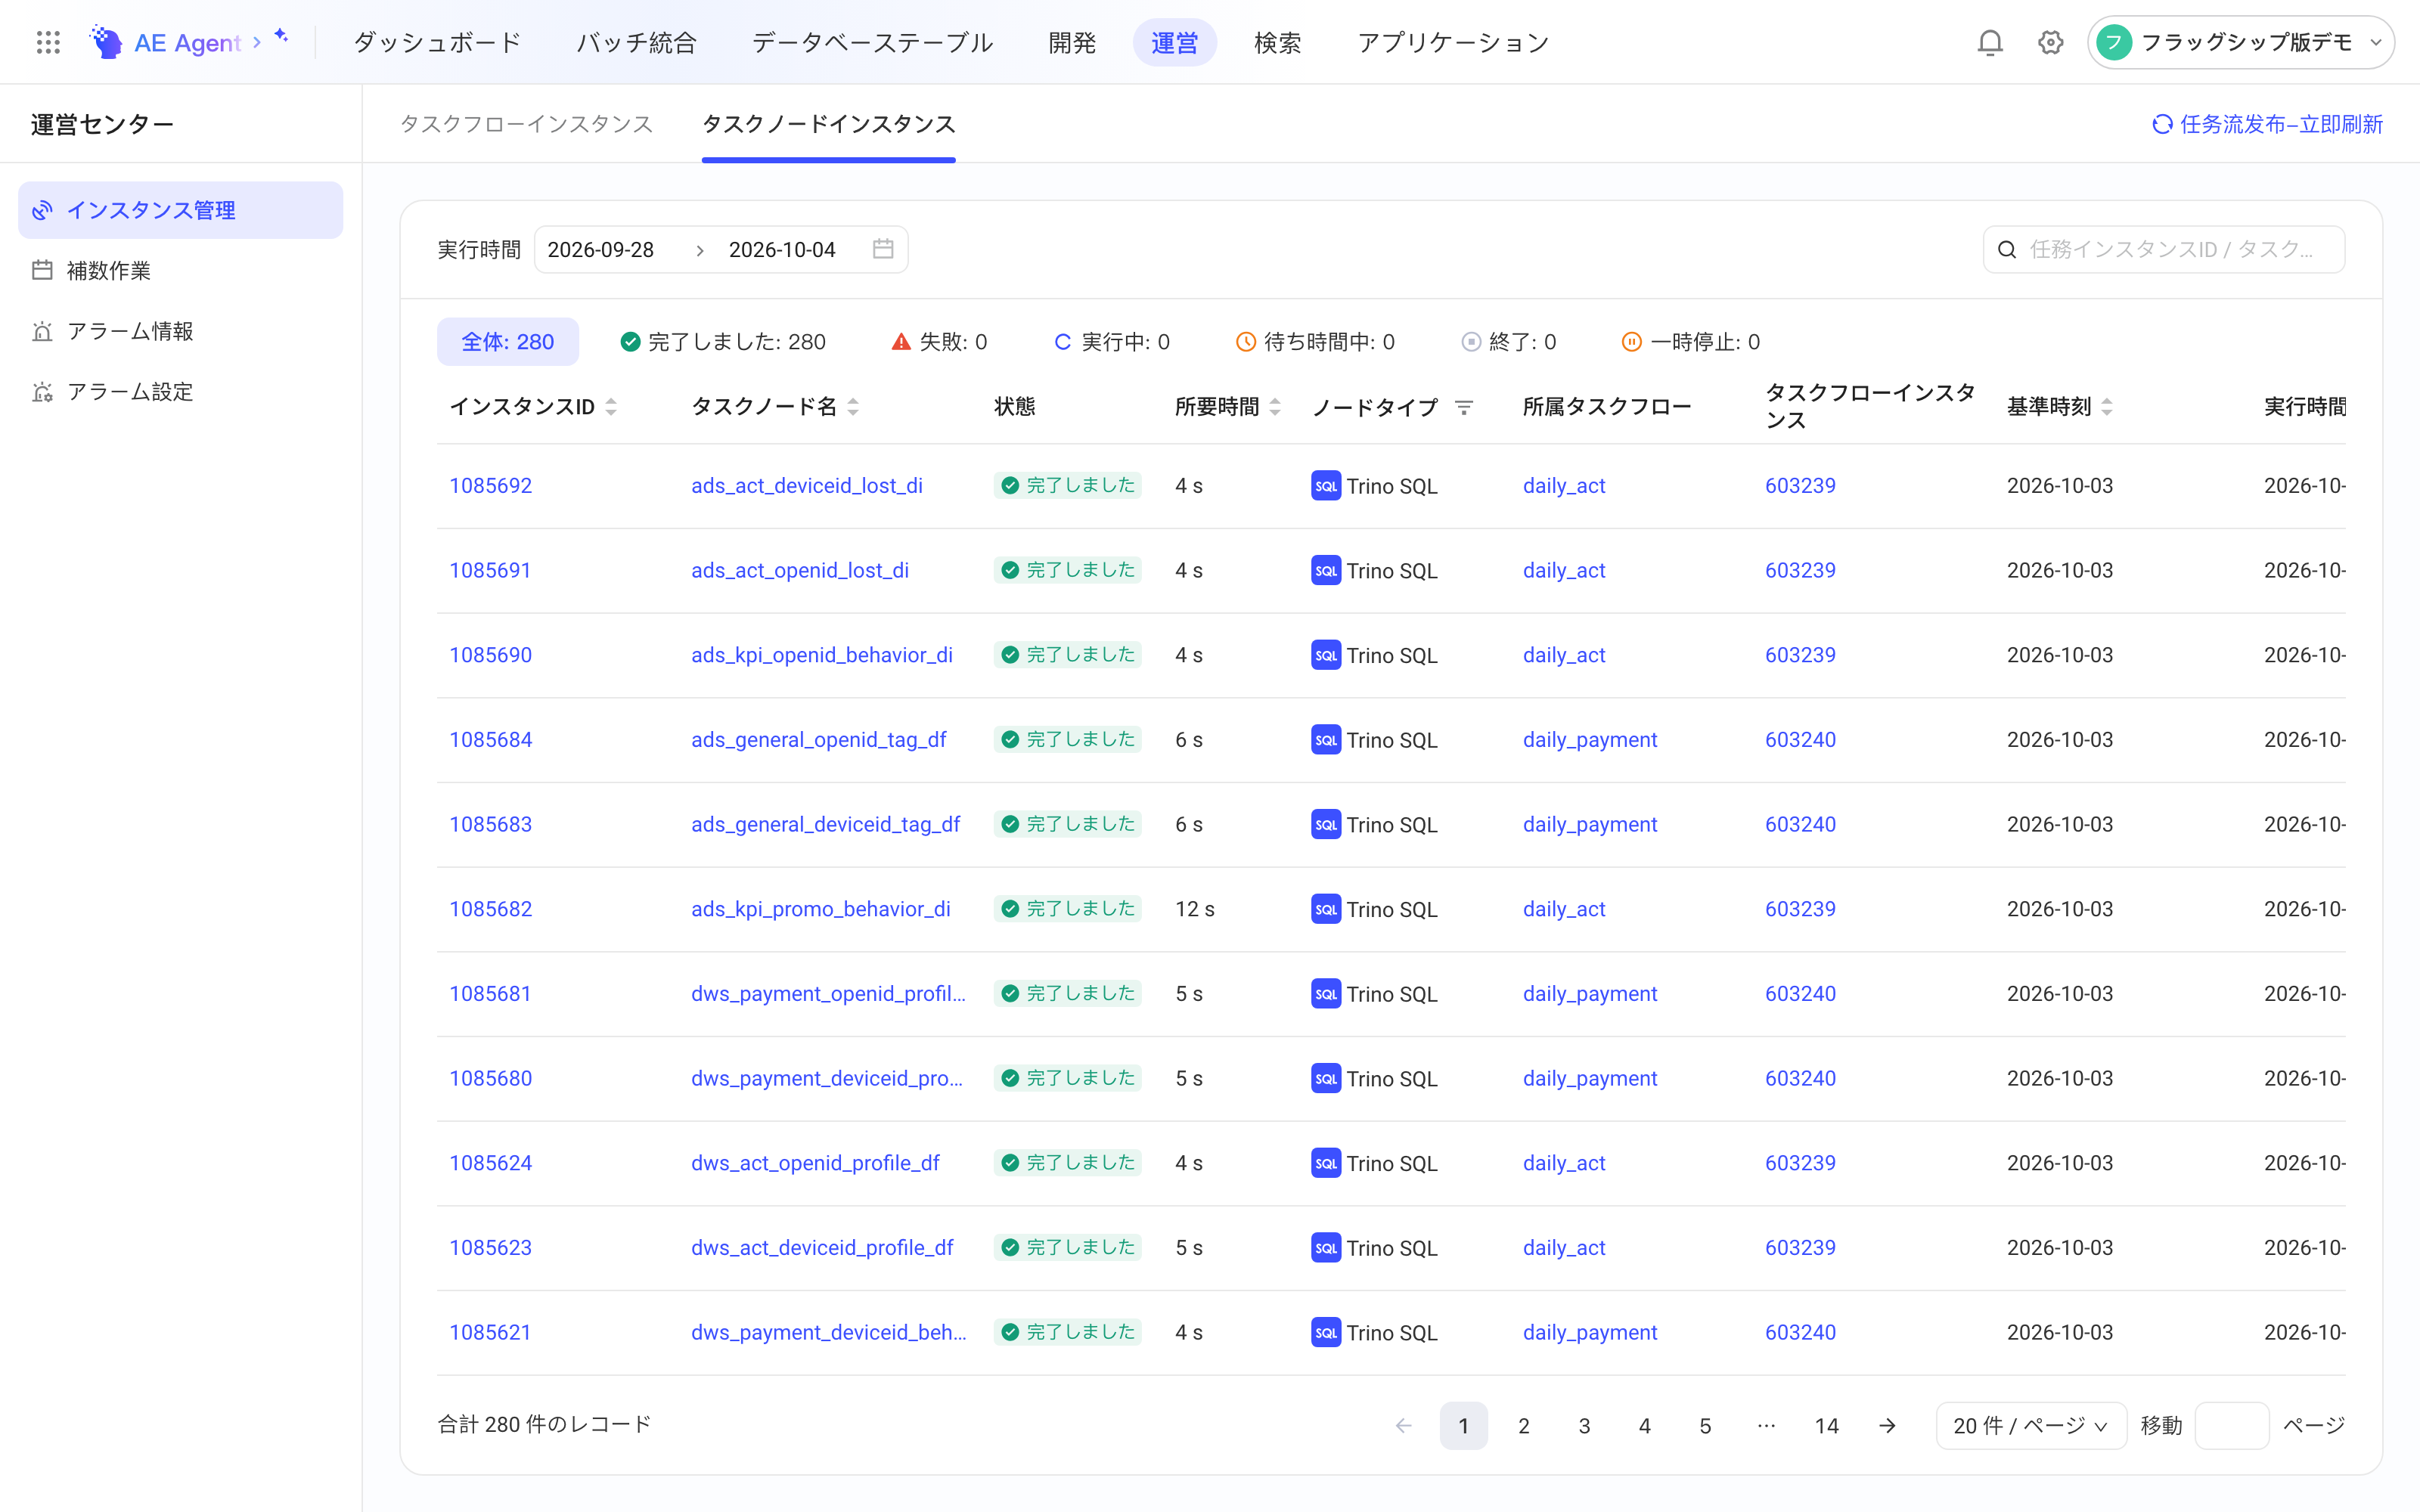
Task: Sort by インスタンスID column arrows
Action: (611, 407)
